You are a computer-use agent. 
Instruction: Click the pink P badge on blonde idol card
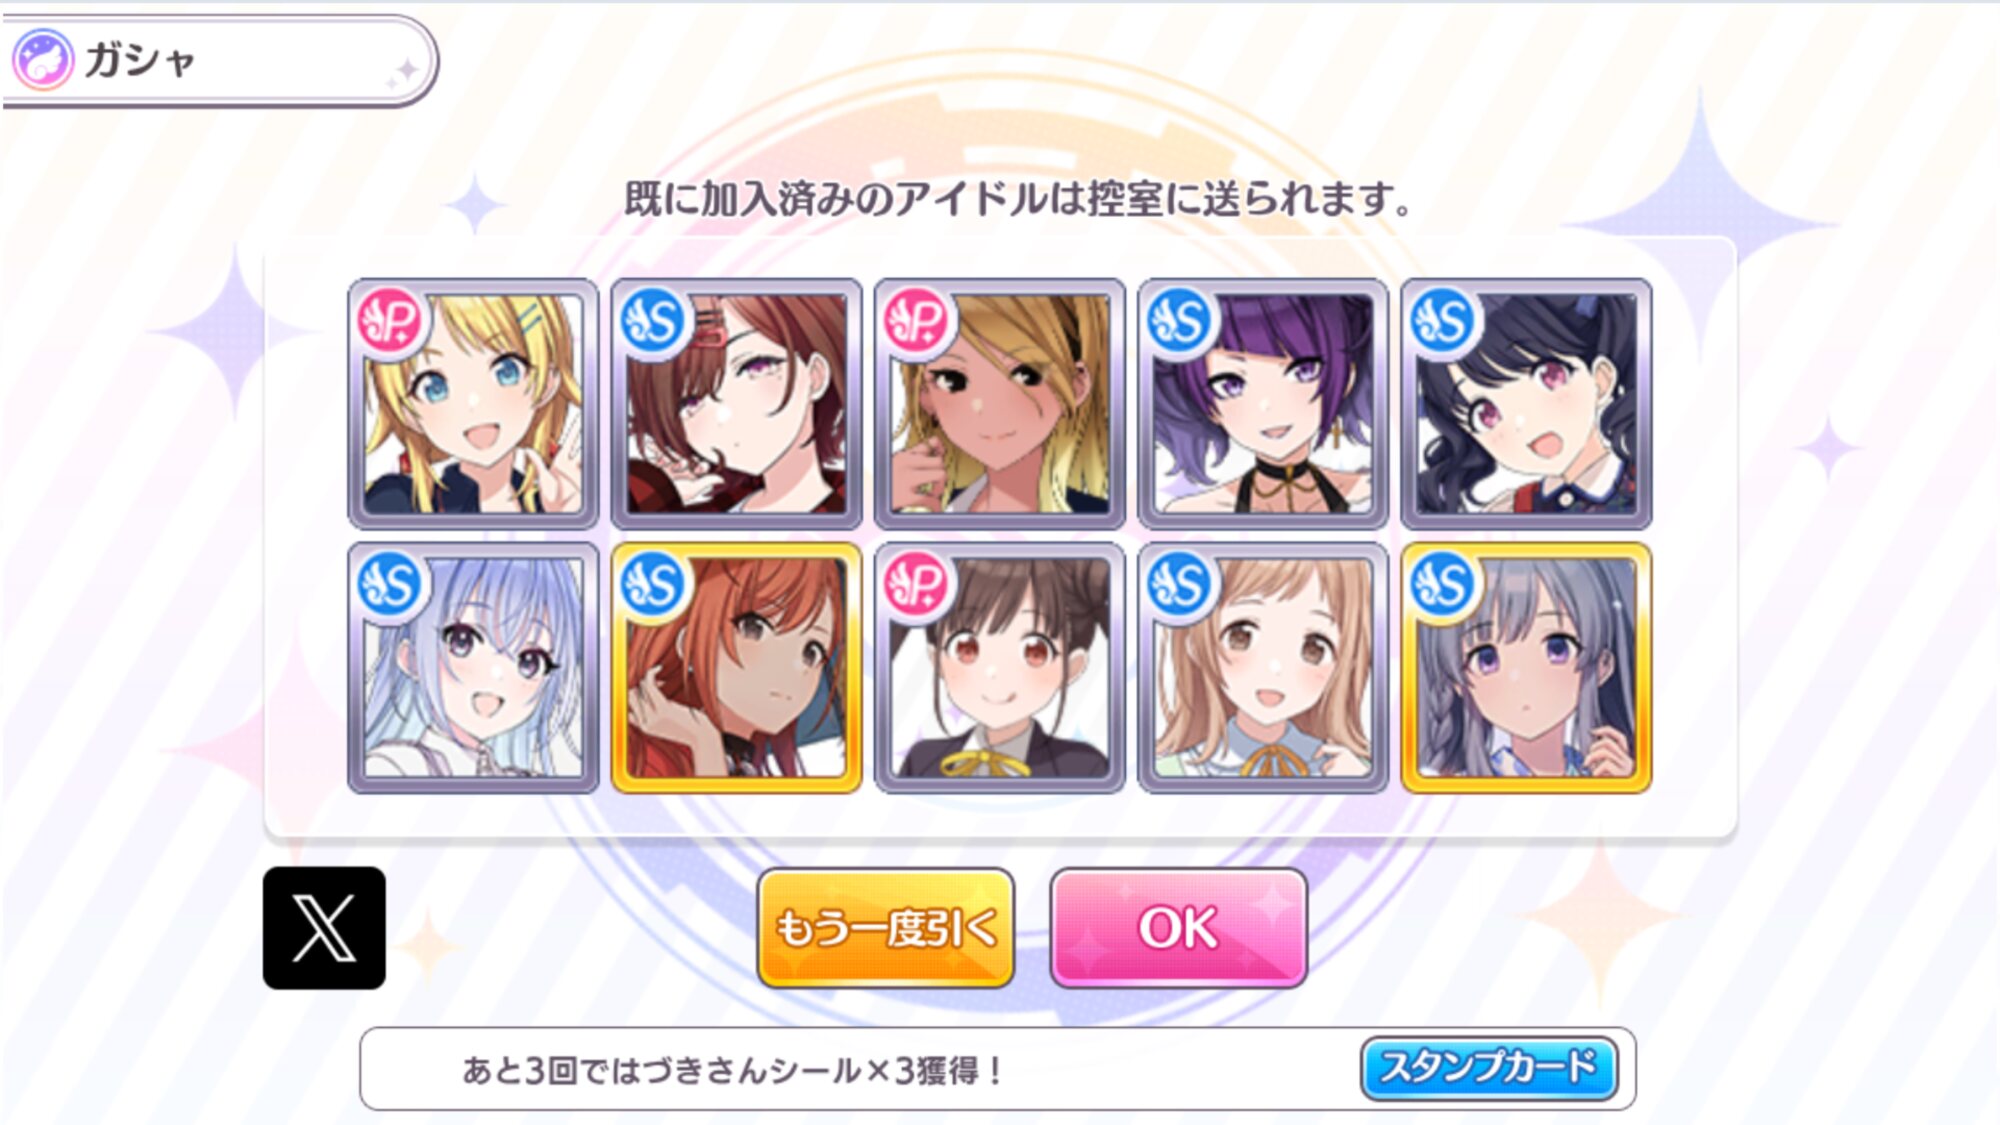point(389,321)
